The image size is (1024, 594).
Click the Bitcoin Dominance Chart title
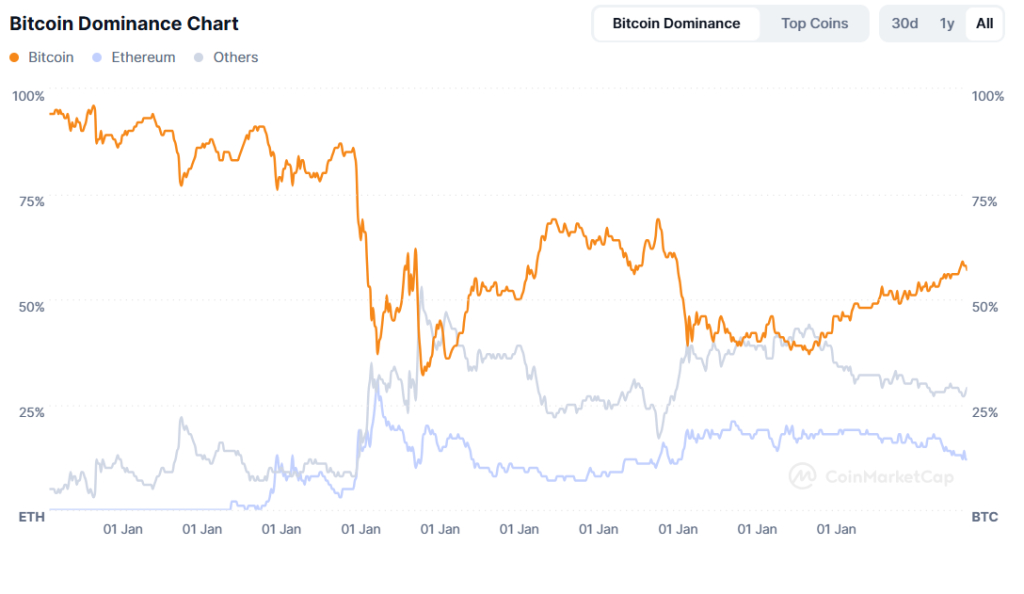[x=124, y=23]
